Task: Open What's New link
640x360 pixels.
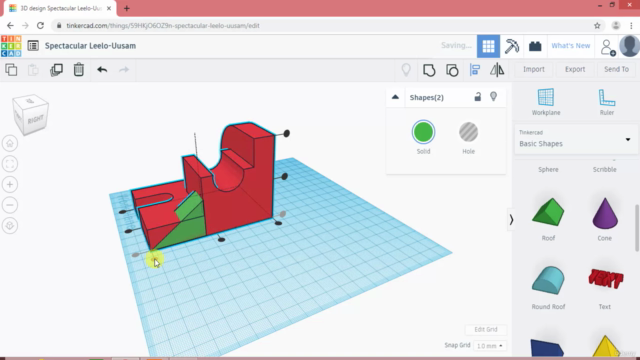Action: click(x=571, y=46)
